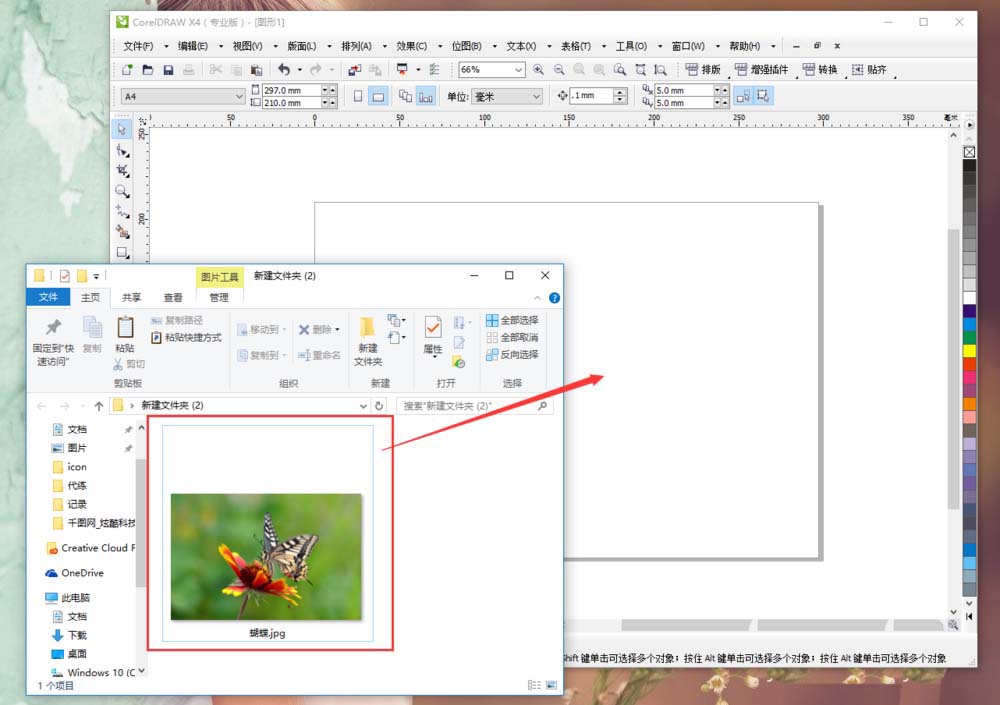Screen dimensions: 1000x705
Task: Click the Save floppy disk icon
Action: [168, 70]
